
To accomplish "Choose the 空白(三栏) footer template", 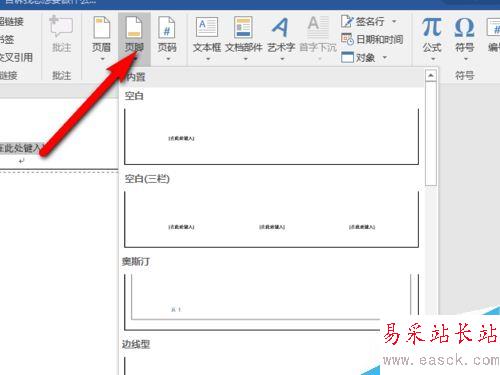I will pos(271,219).
